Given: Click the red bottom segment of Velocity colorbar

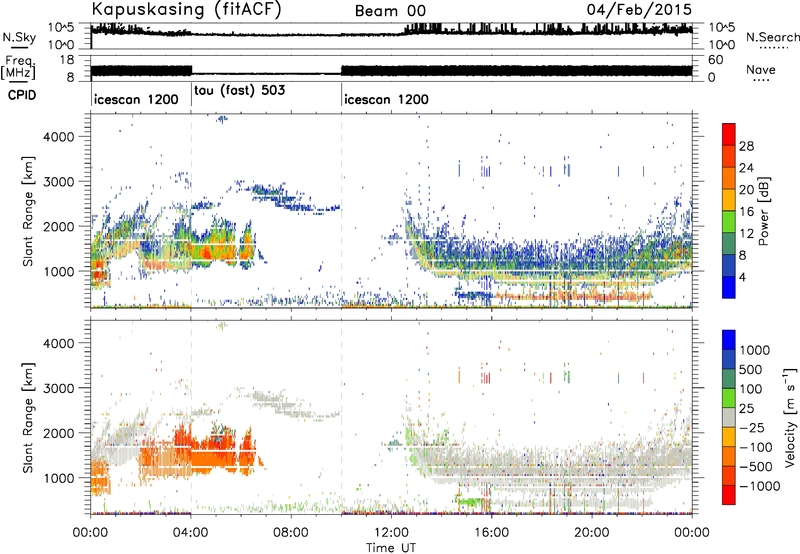Looking at the screenshot, I should click(729, 495).
